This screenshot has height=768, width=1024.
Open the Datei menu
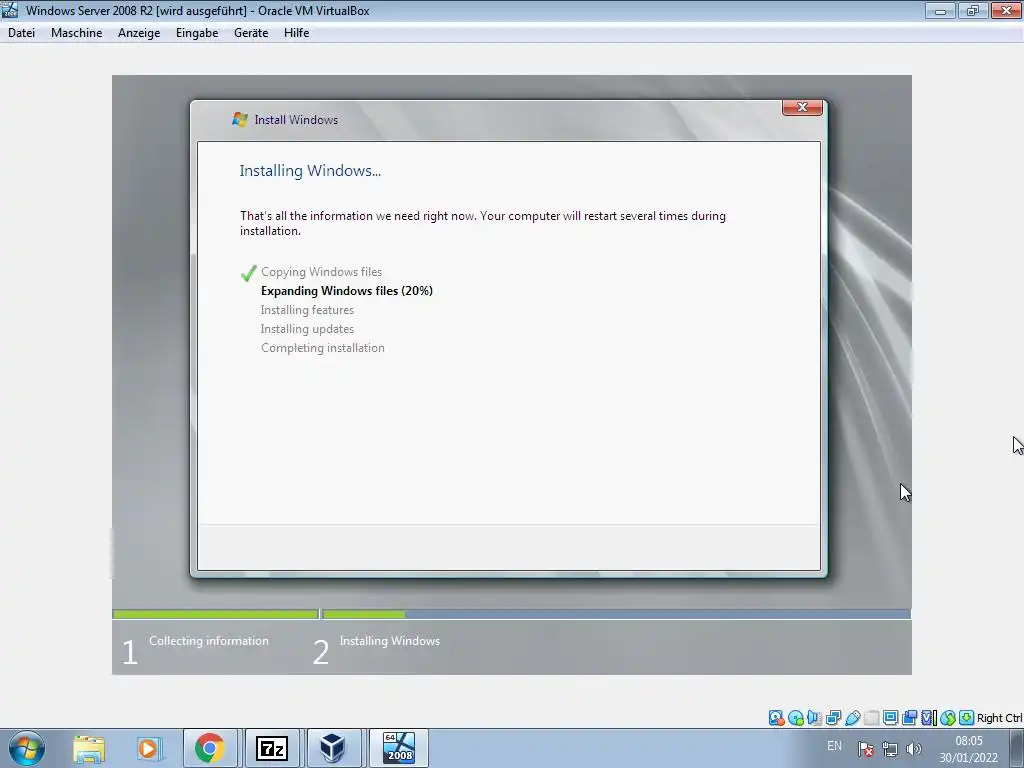(x=22, y=33)
